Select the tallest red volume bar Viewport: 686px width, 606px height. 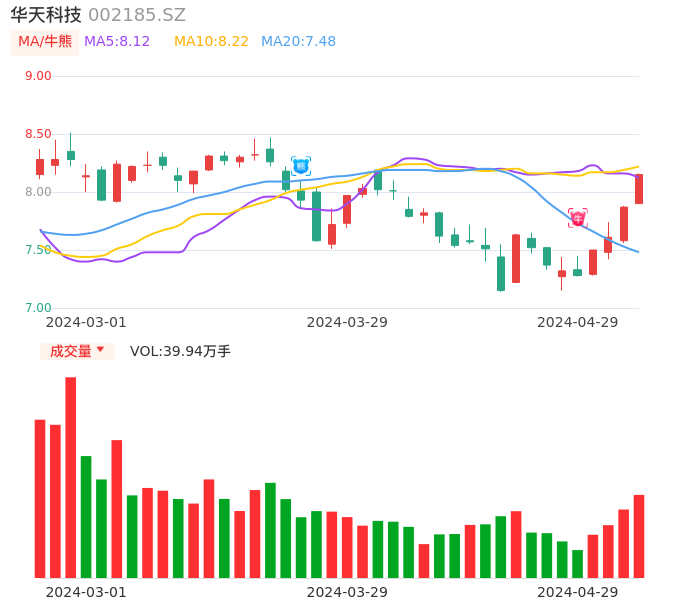point(71,477)
